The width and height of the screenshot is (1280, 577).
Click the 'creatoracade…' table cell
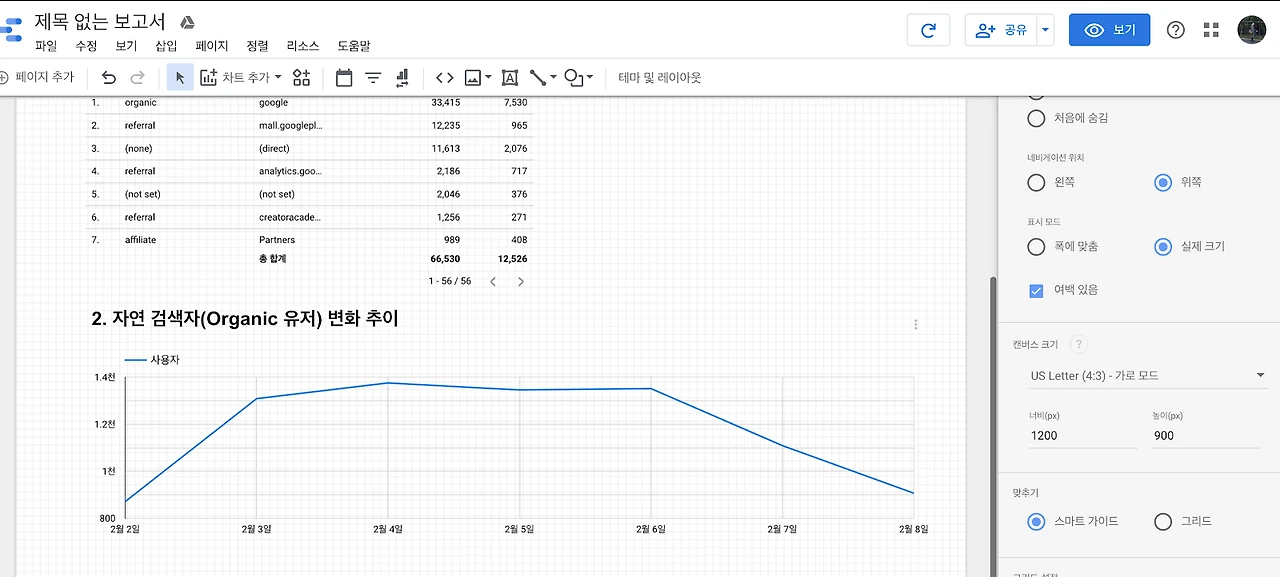pyautogui.click(x=290, y=217)
